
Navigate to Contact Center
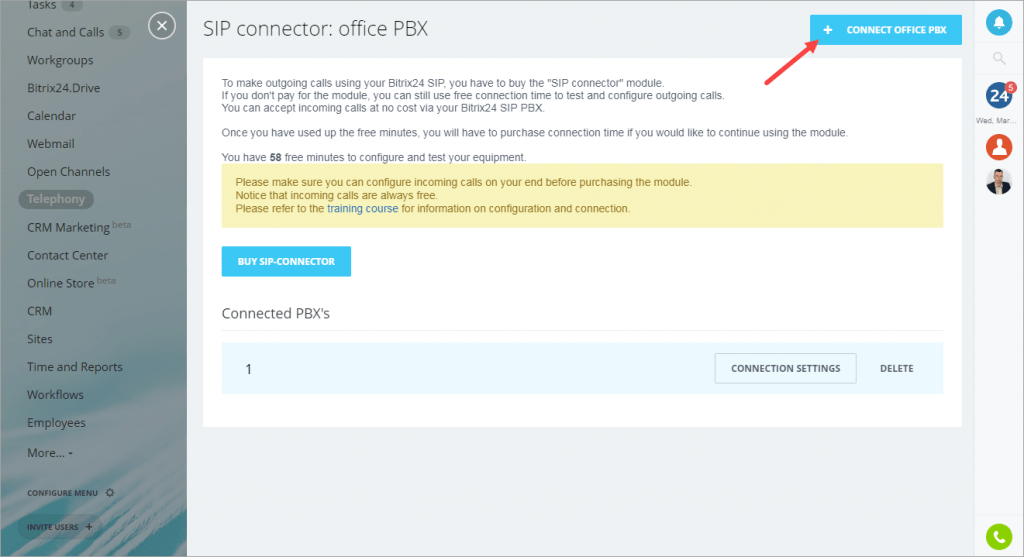pyautogui.click(x=67, y=255)
